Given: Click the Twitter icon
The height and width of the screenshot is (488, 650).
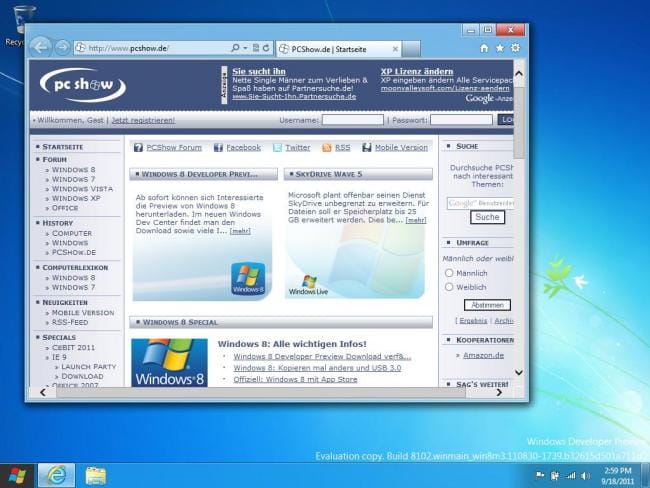Looking at the screenshot, I should (x=277, y=148).
